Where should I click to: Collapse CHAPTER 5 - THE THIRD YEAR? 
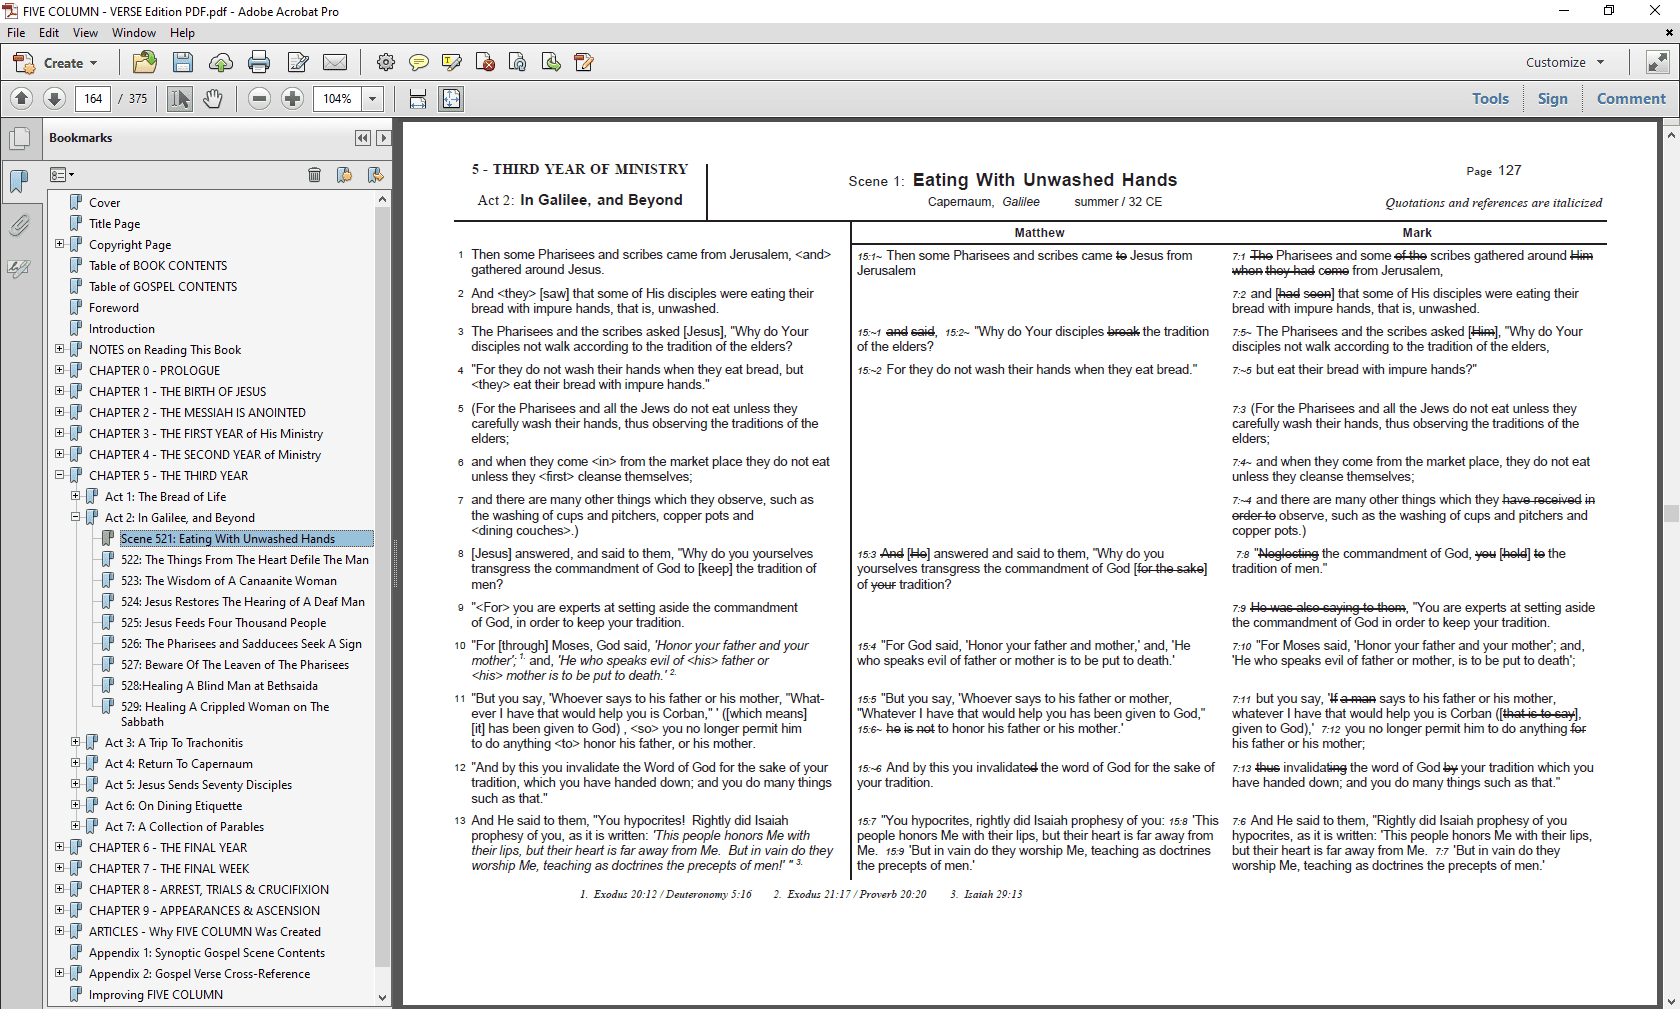[x=59, y=475]
